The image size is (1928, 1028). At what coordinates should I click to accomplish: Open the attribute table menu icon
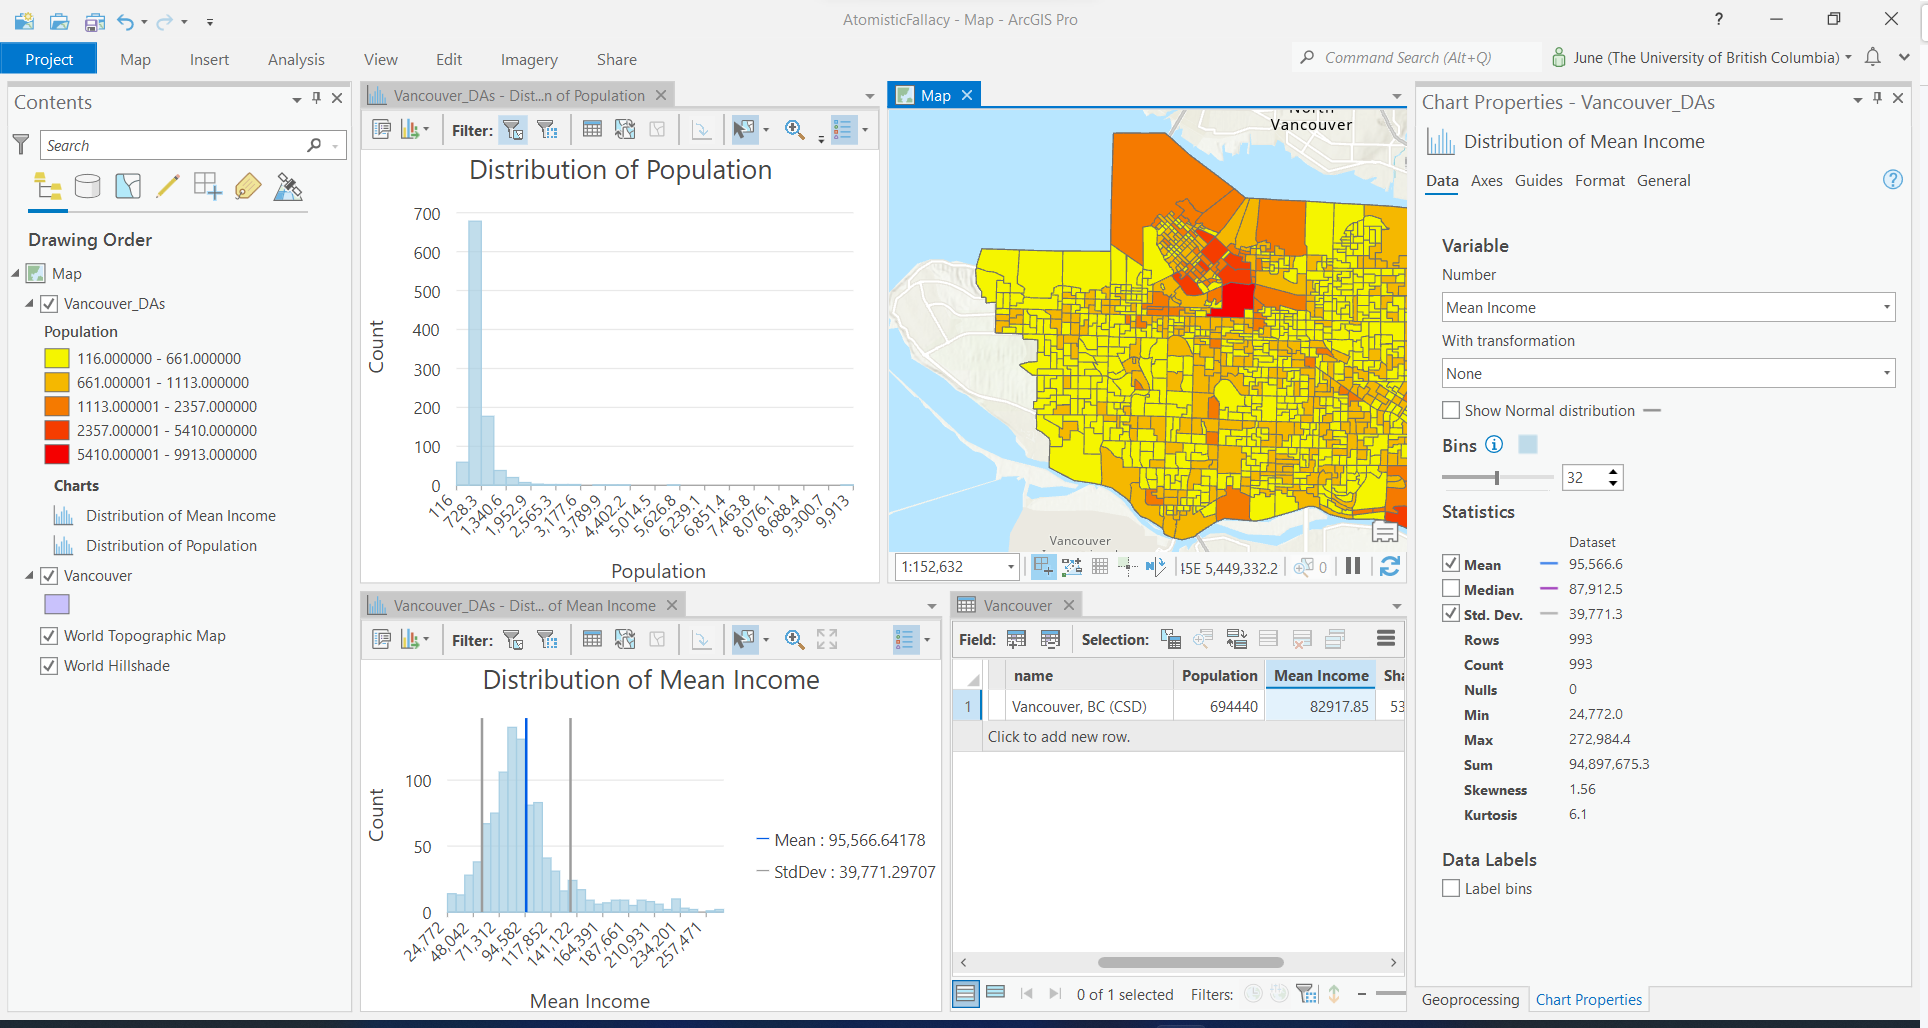(x=1385, y=639)
